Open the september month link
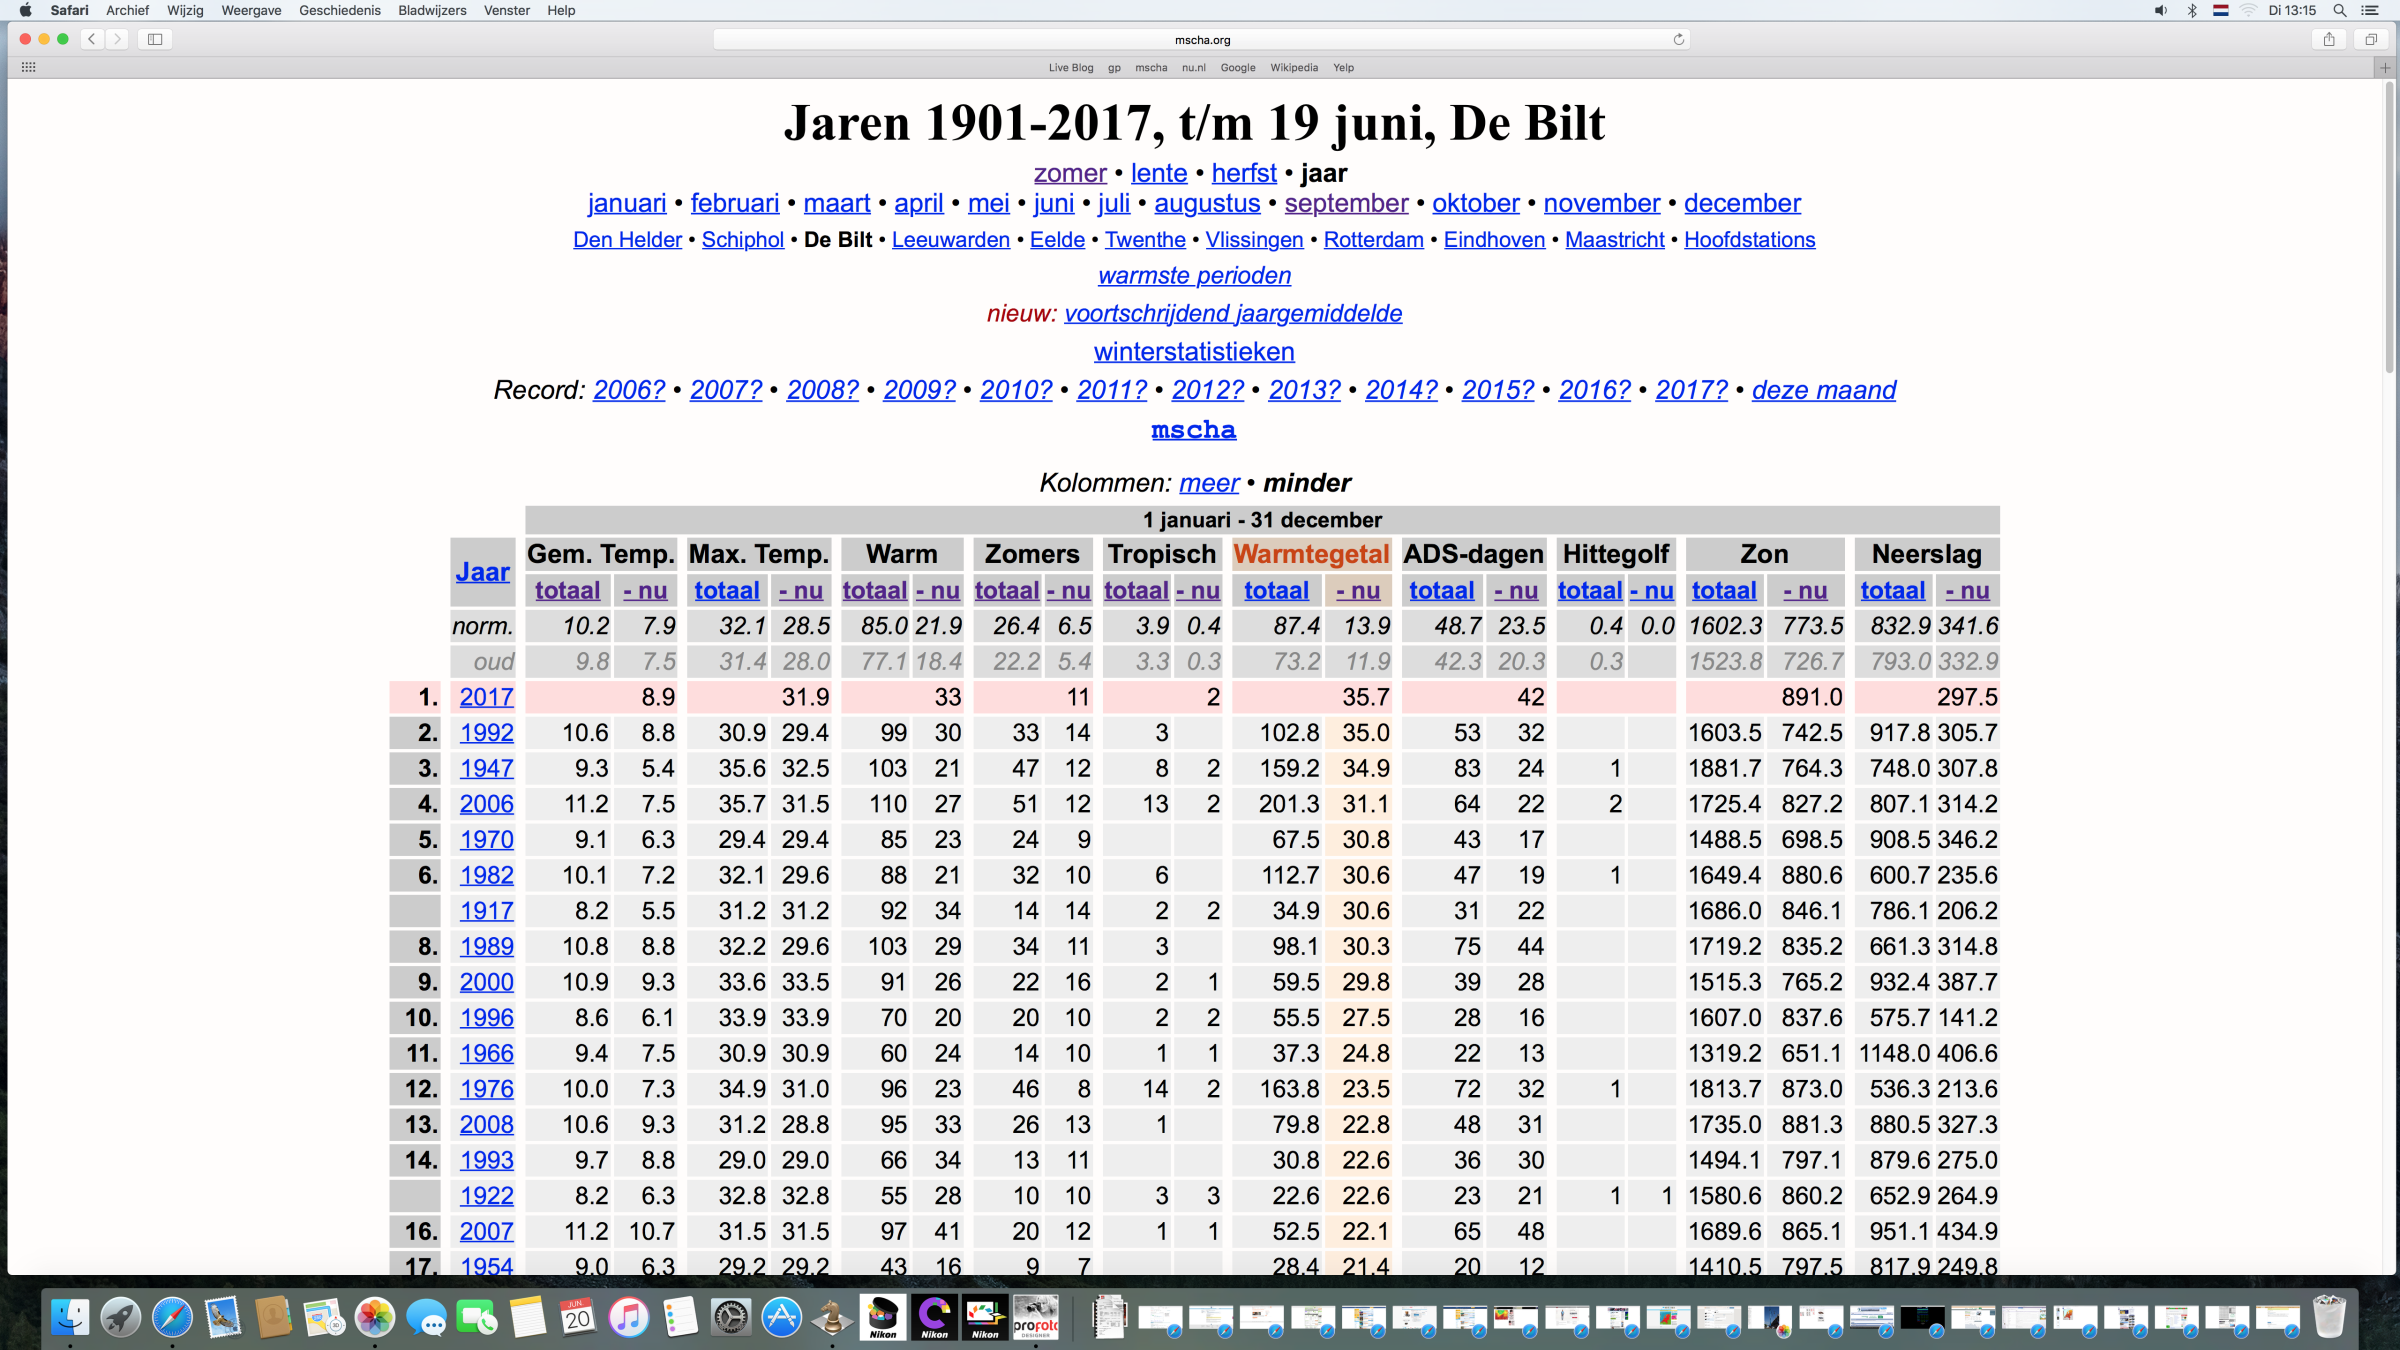The width and height of the screenshot is (2400, 1350). point(1346,203)
